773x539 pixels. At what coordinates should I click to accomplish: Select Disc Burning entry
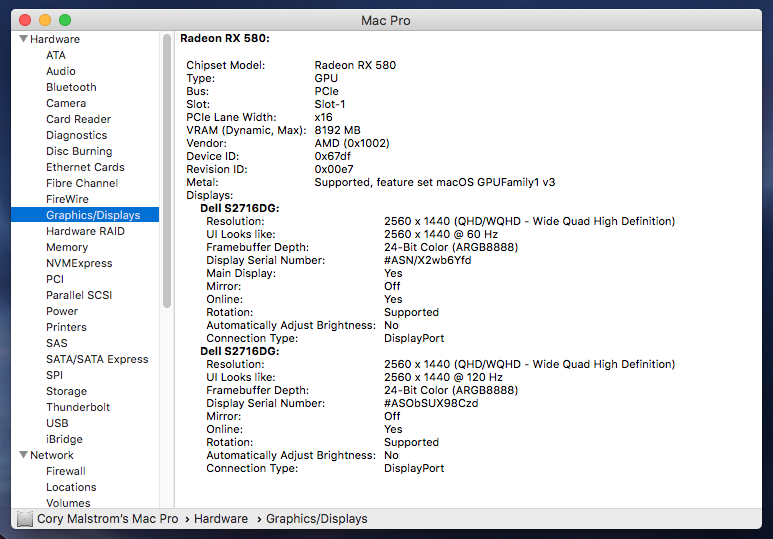(79, 151)
